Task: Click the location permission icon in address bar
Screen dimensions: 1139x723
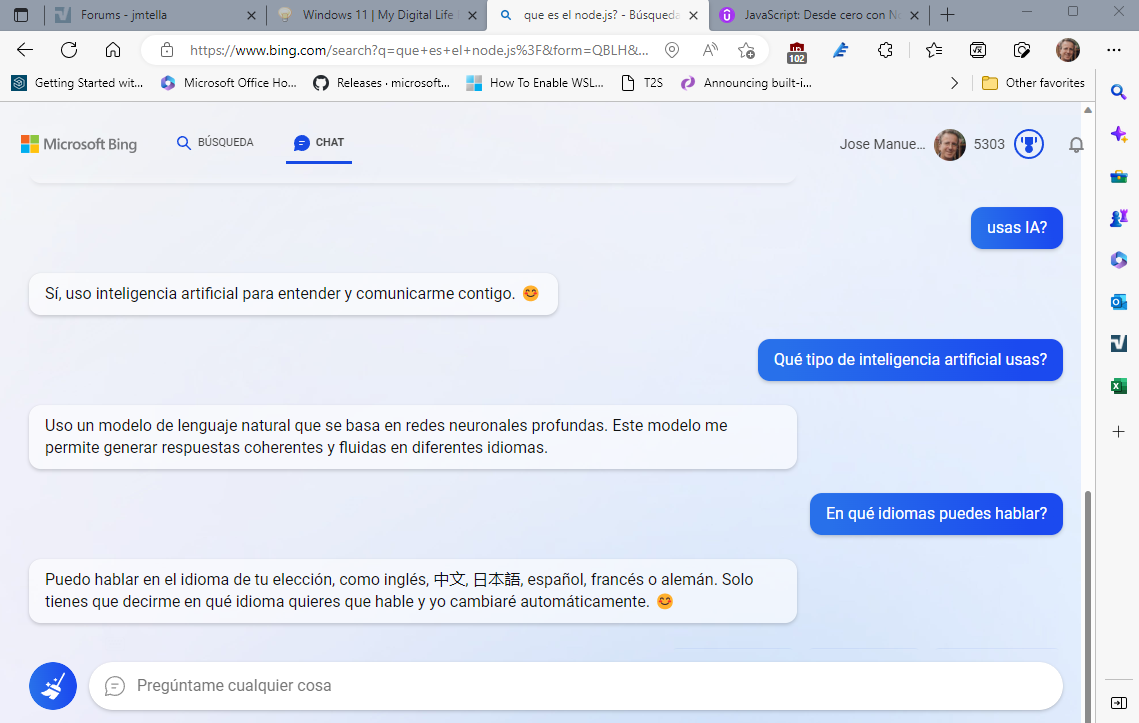Action: tap(672, 50)
